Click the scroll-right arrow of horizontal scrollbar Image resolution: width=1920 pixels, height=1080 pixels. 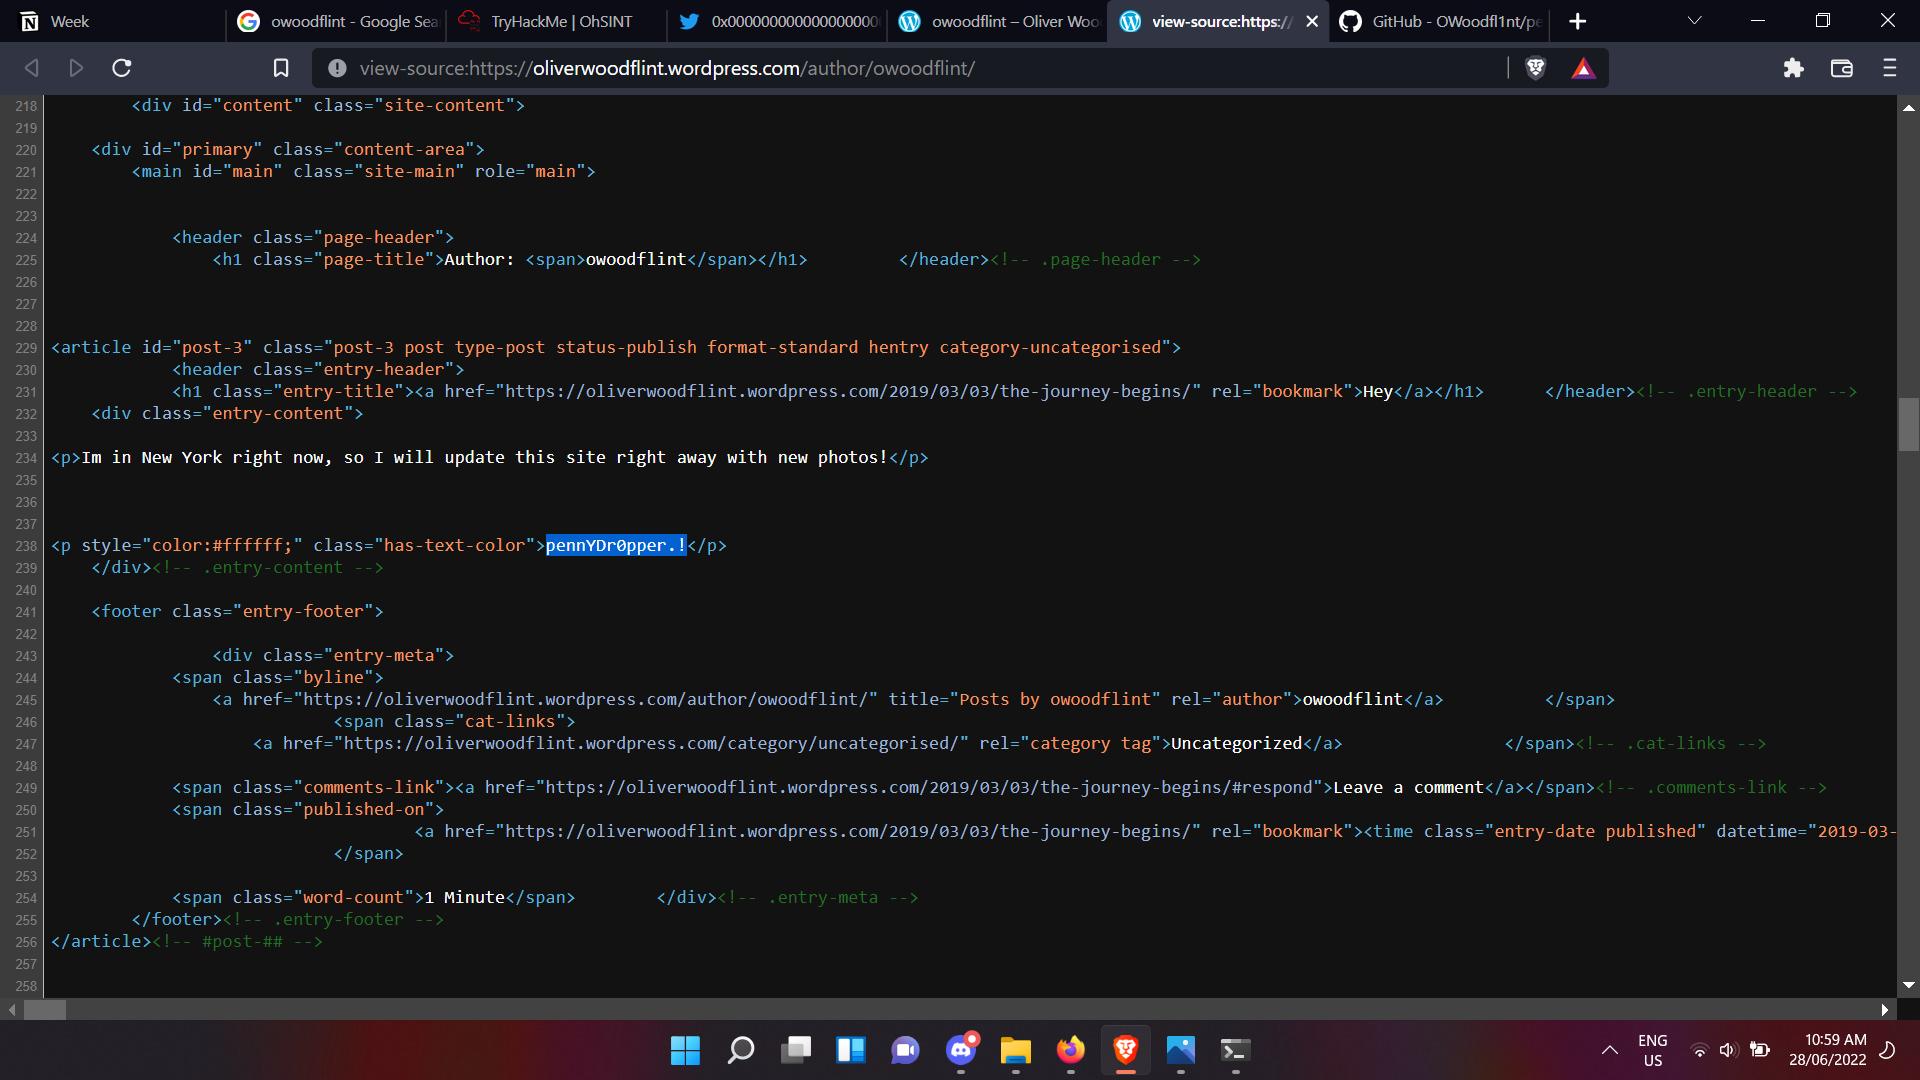click(1885, 1010)
